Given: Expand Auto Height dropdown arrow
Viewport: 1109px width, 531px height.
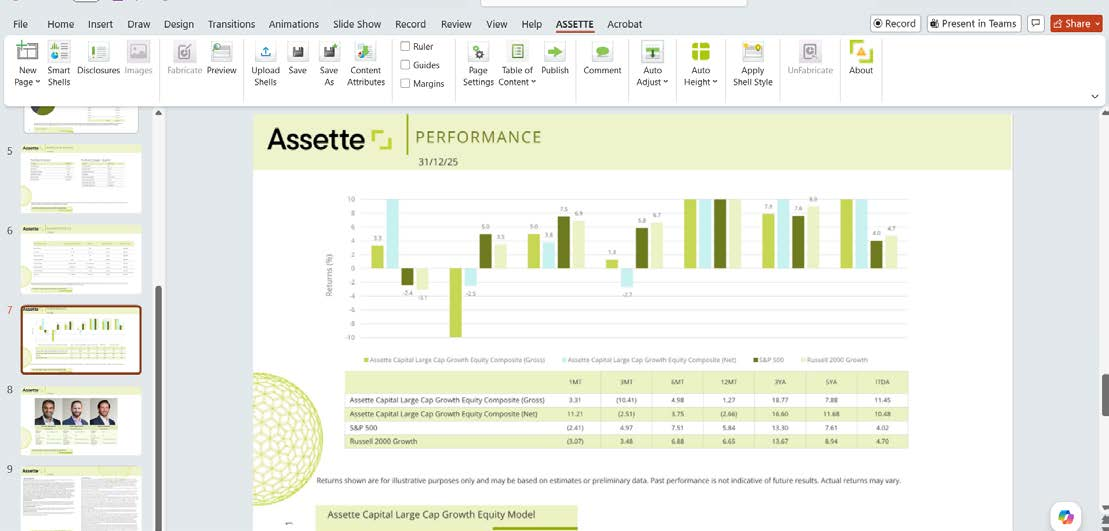Looking at the screenshot, I should (715, 83).
